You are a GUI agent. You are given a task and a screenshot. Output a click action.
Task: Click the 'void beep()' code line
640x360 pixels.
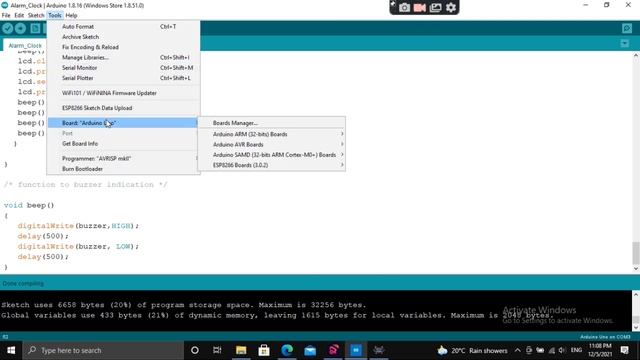point(29,205)
